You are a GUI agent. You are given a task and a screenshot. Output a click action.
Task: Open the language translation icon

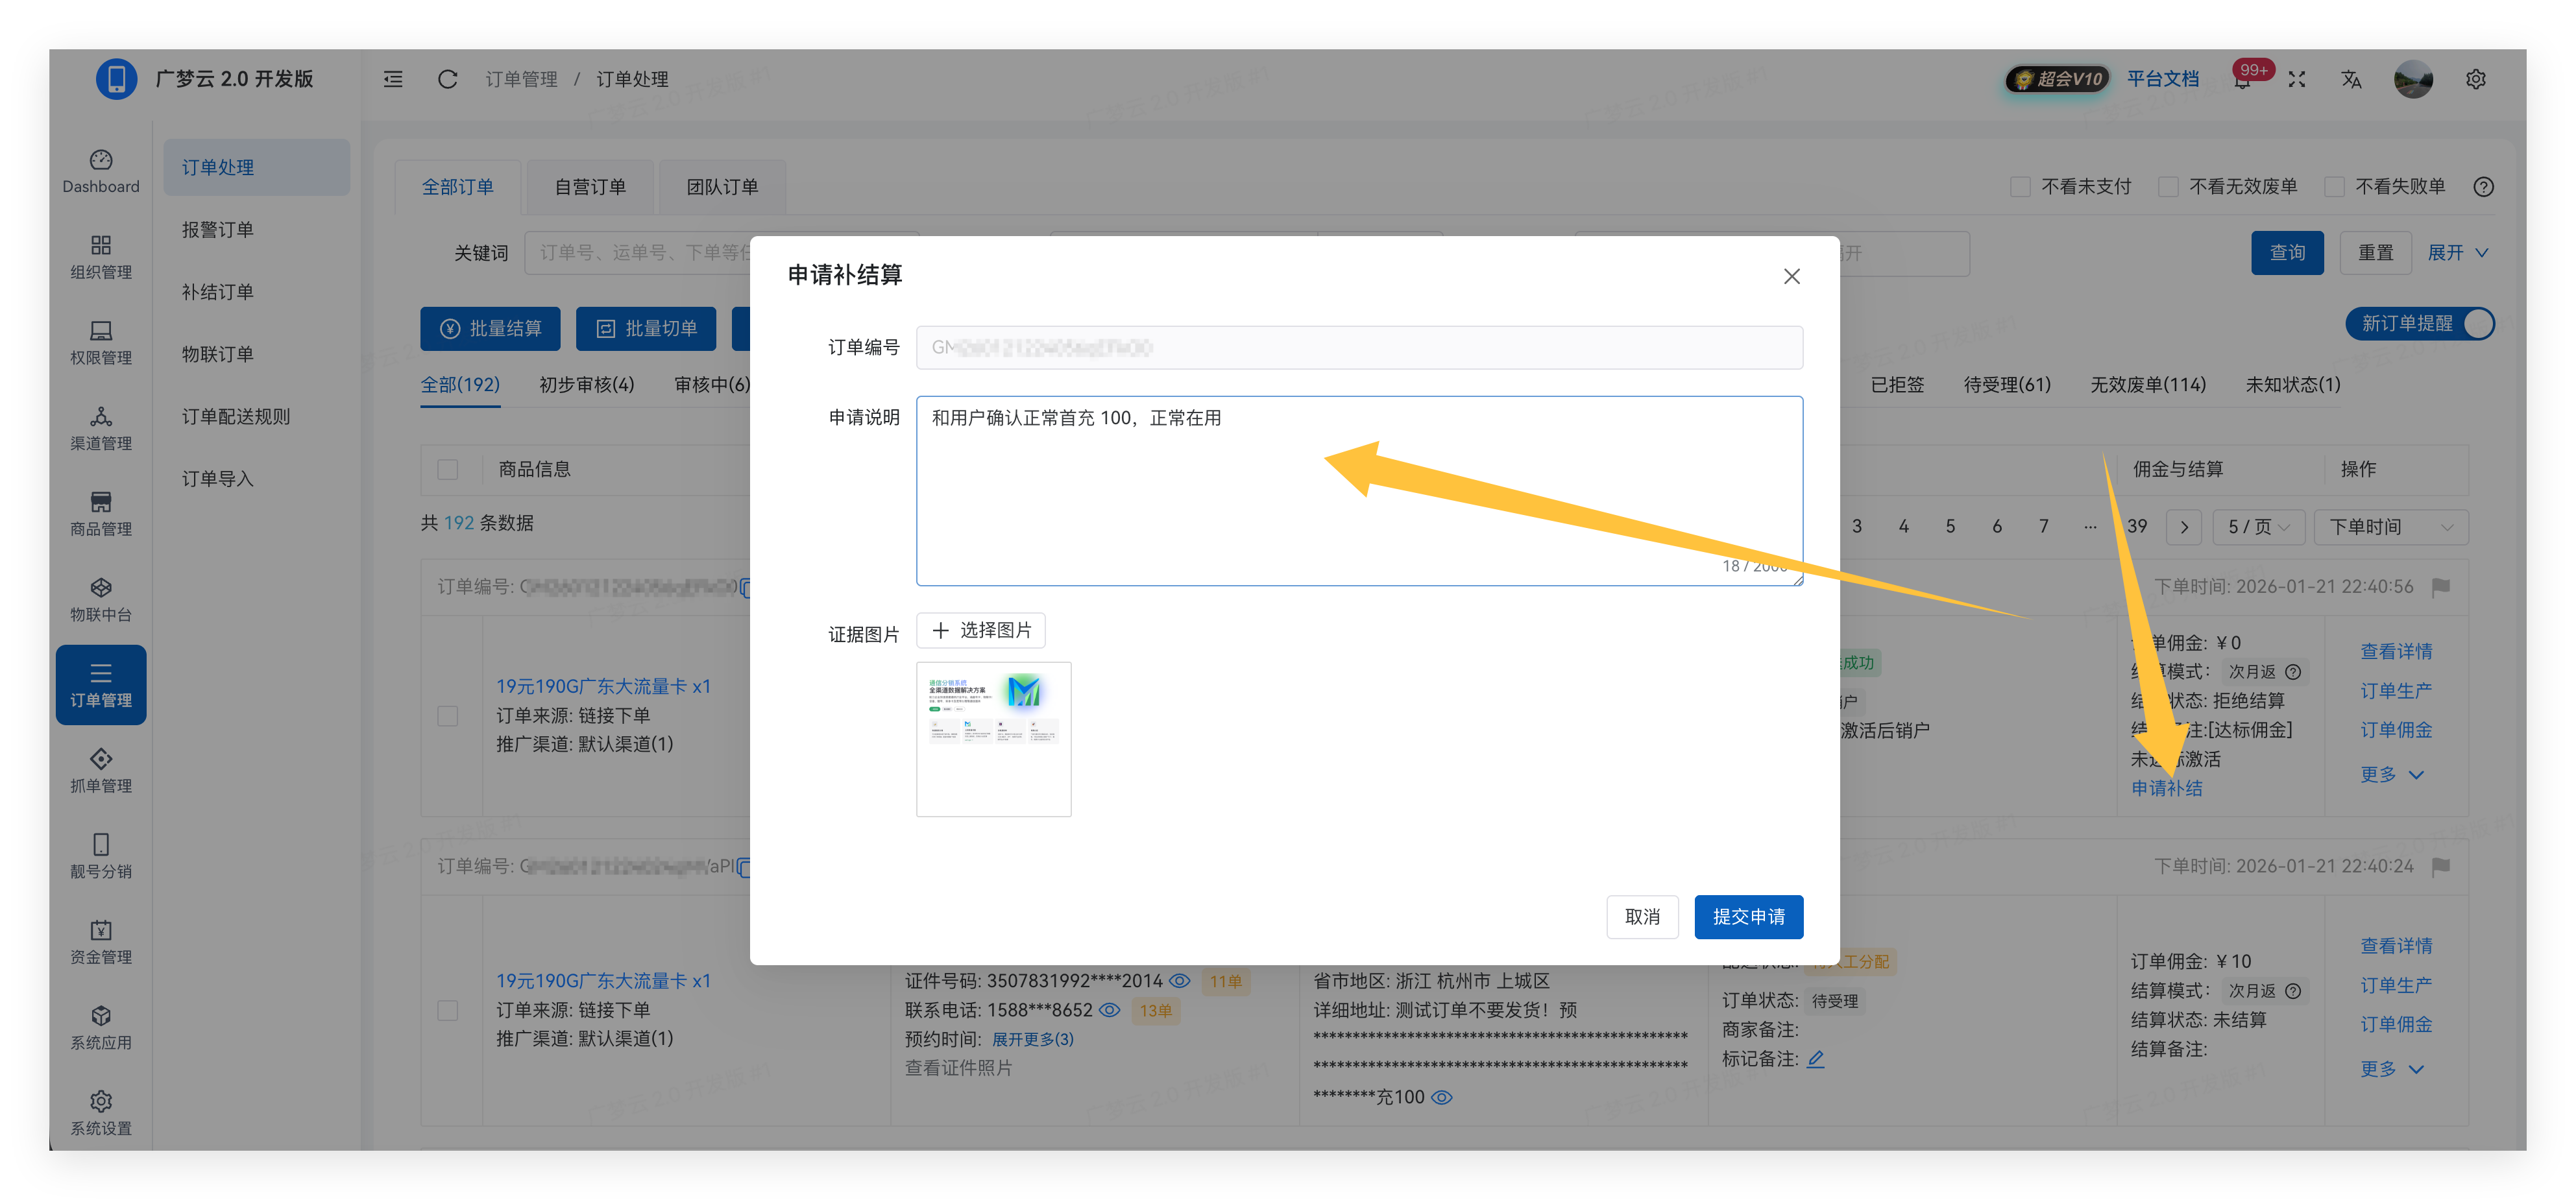tap(2351, 79)
